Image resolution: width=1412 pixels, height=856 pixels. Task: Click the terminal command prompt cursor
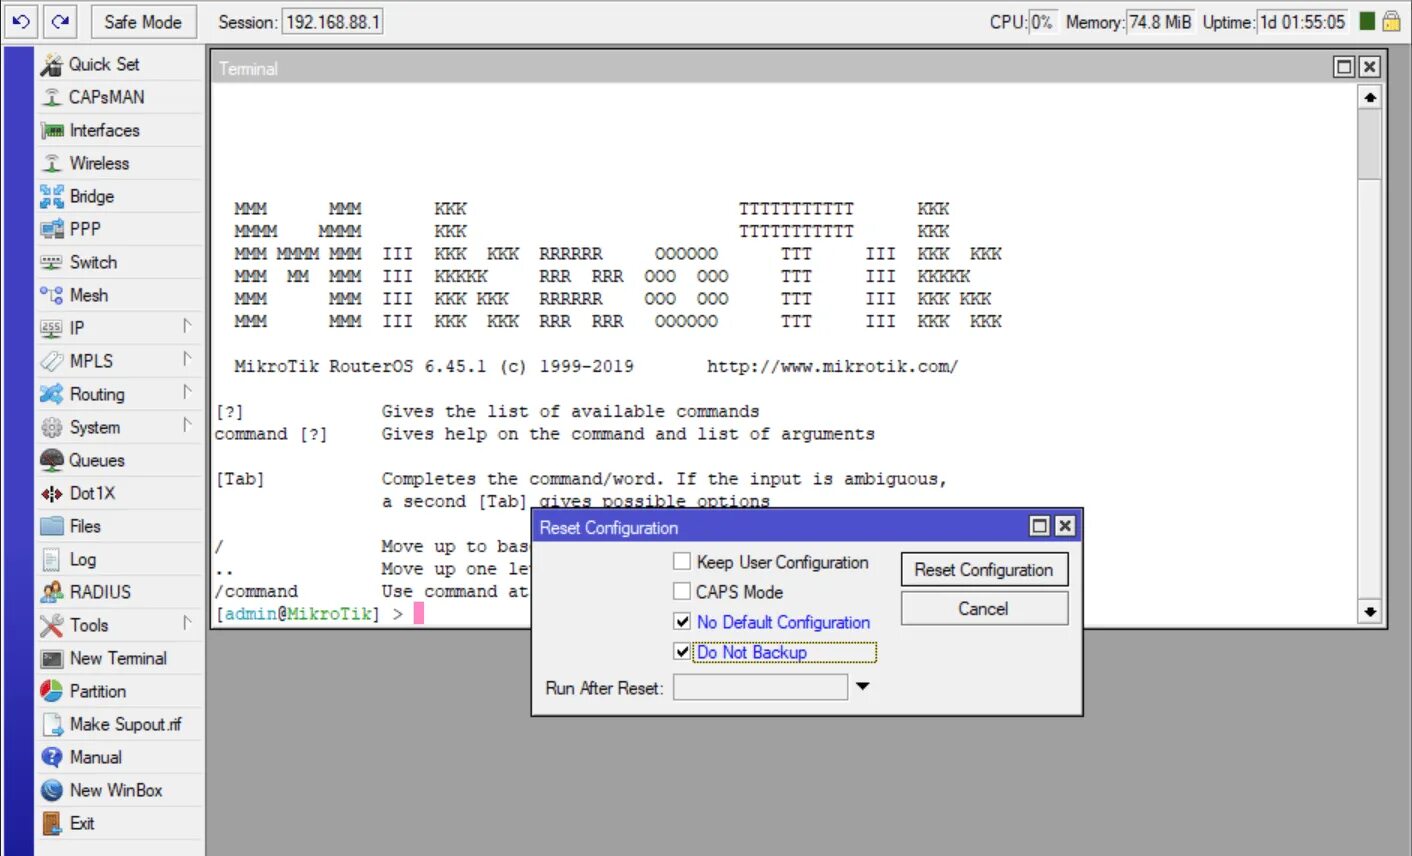(419, 614)
